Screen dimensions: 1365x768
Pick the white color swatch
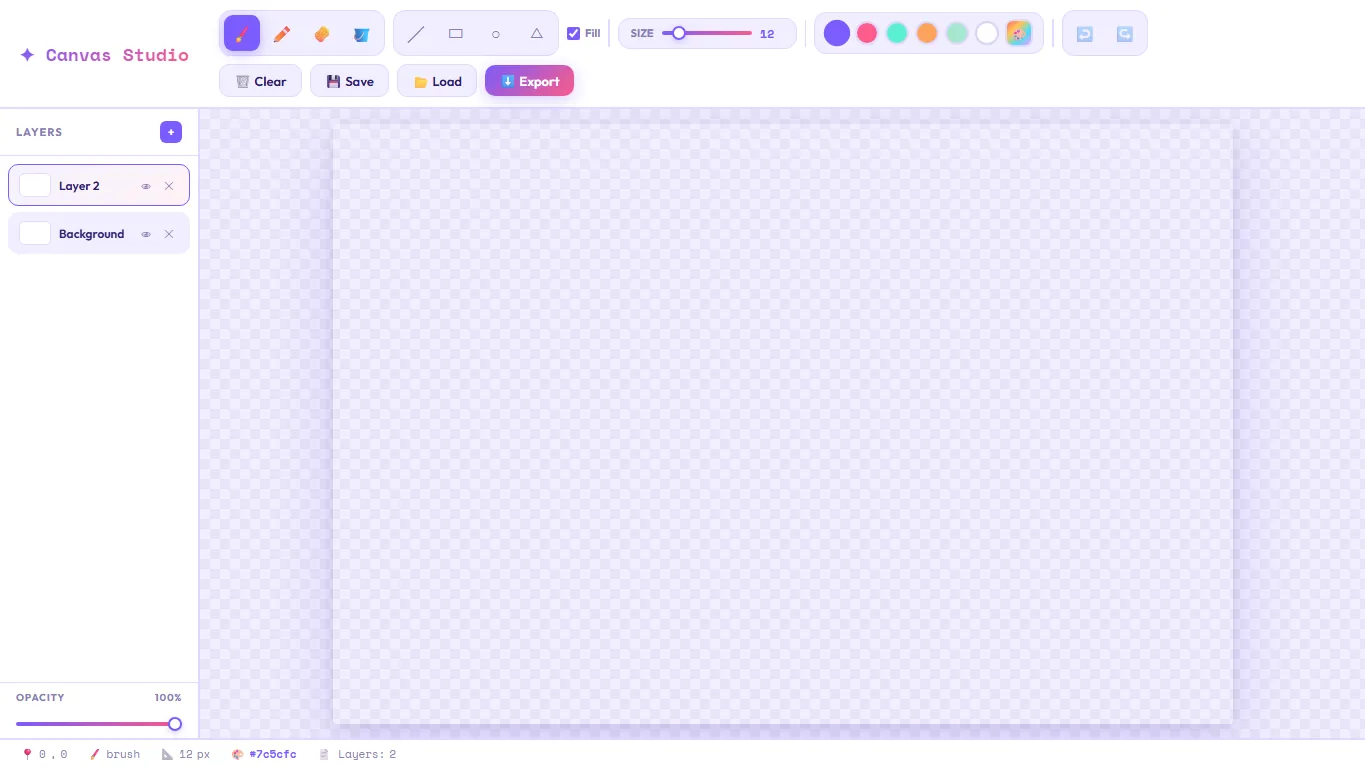(987, 33)
